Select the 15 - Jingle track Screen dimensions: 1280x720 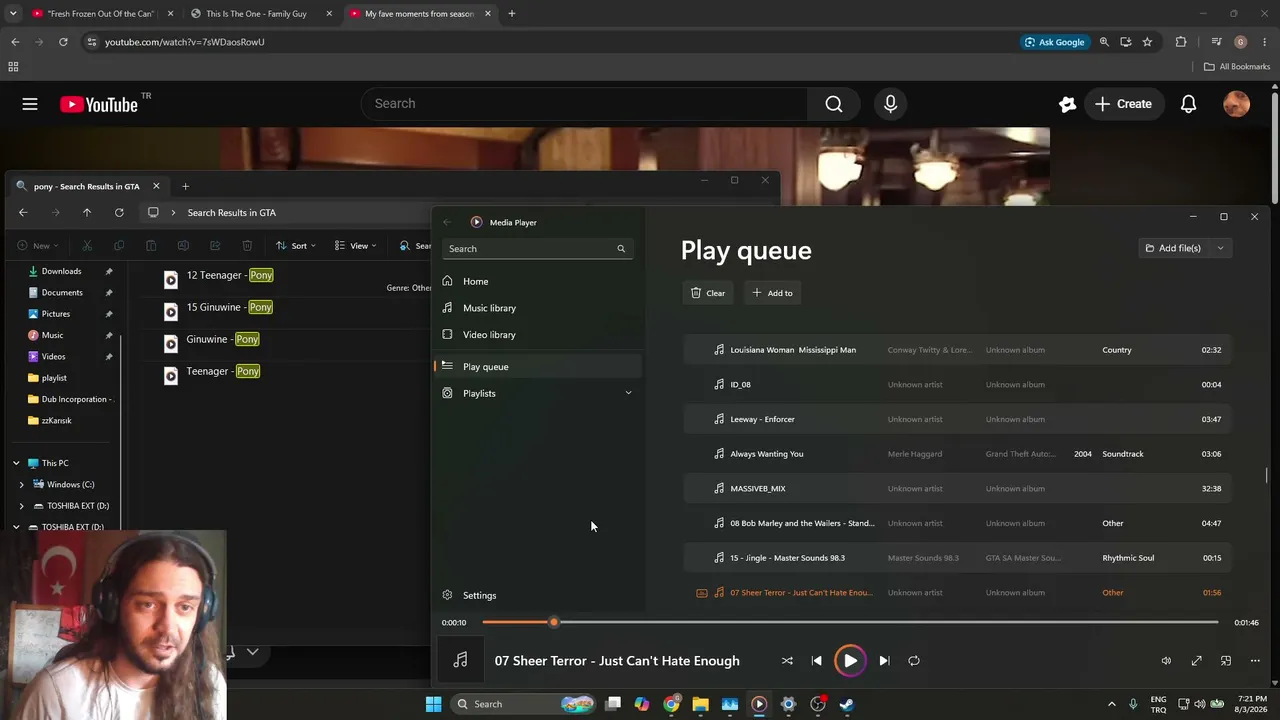tap(957, 558)
